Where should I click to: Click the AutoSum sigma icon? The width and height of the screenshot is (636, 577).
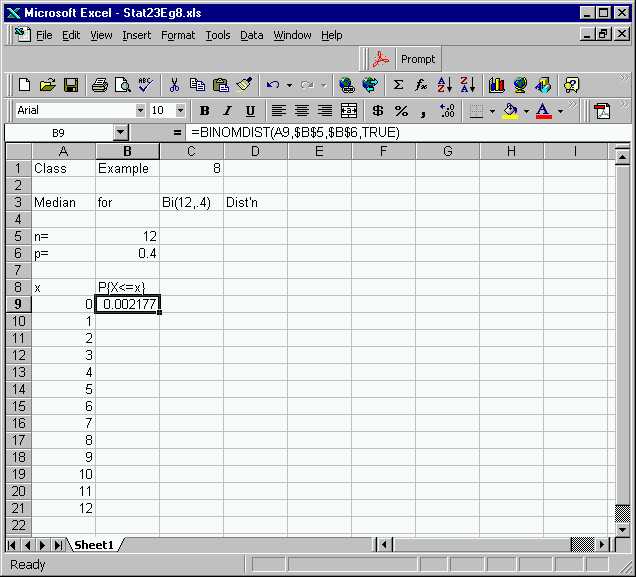click(x=398, y=85)
